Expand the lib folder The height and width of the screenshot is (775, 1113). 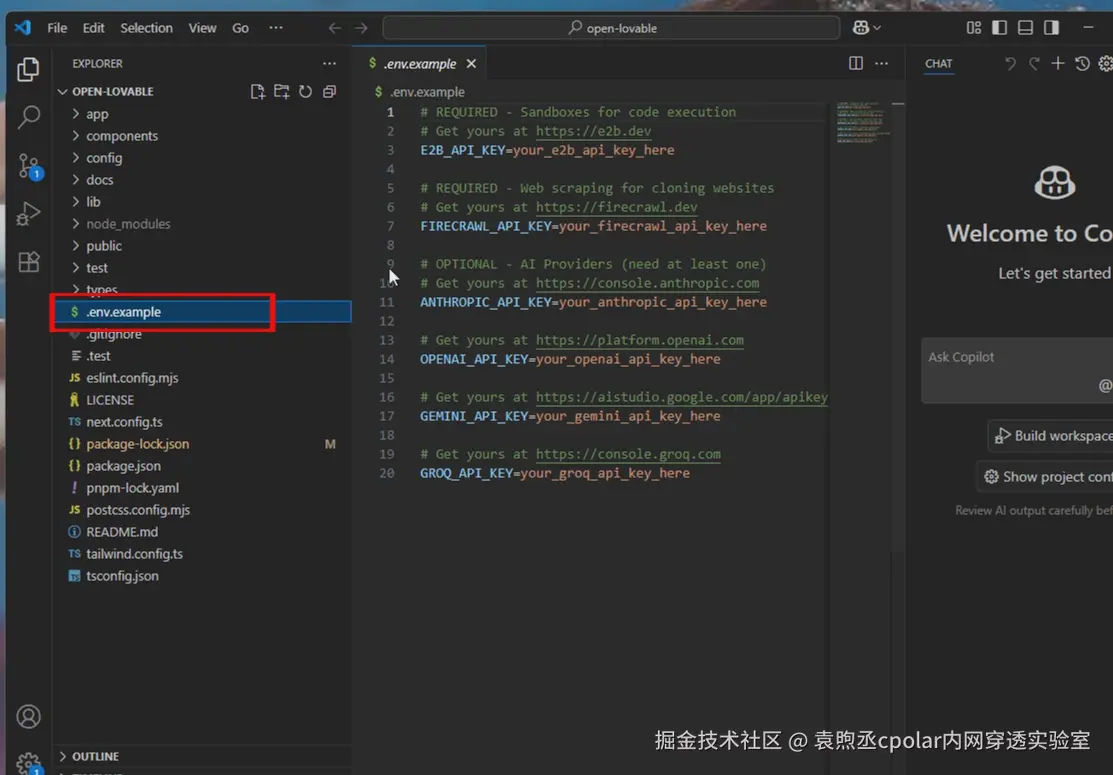click(x=202, y=202)
